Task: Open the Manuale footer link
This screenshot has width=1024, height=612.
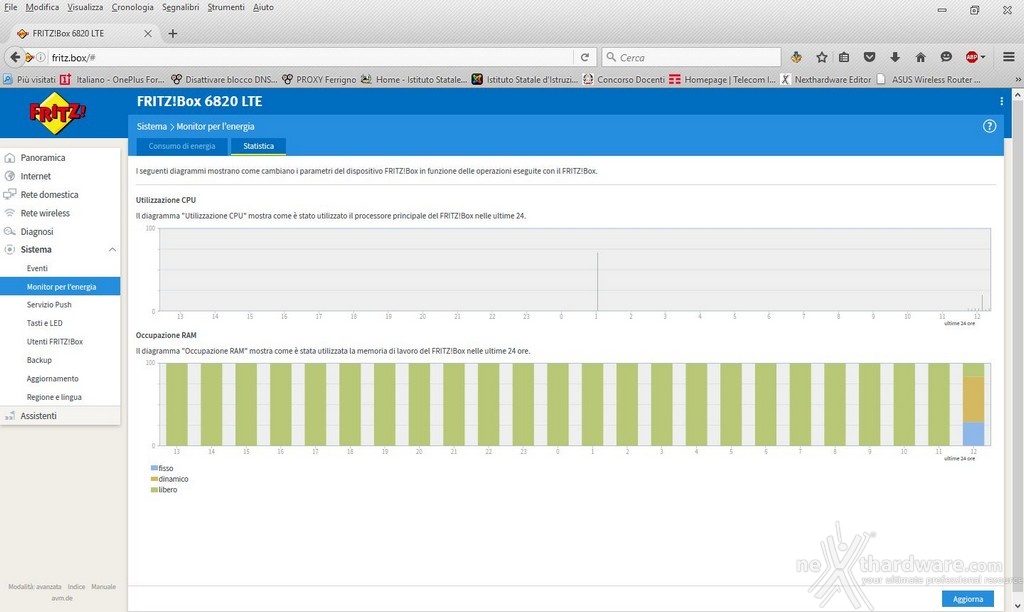Action: coord(103,587)
